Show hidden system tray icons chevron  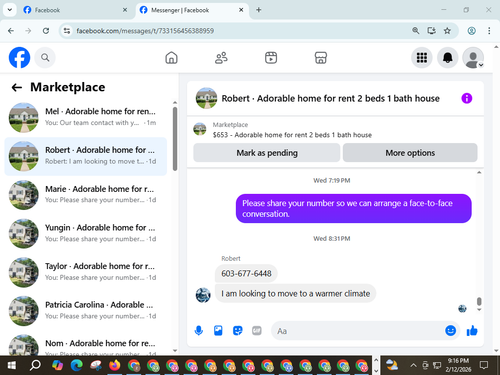tap(413, 365)
